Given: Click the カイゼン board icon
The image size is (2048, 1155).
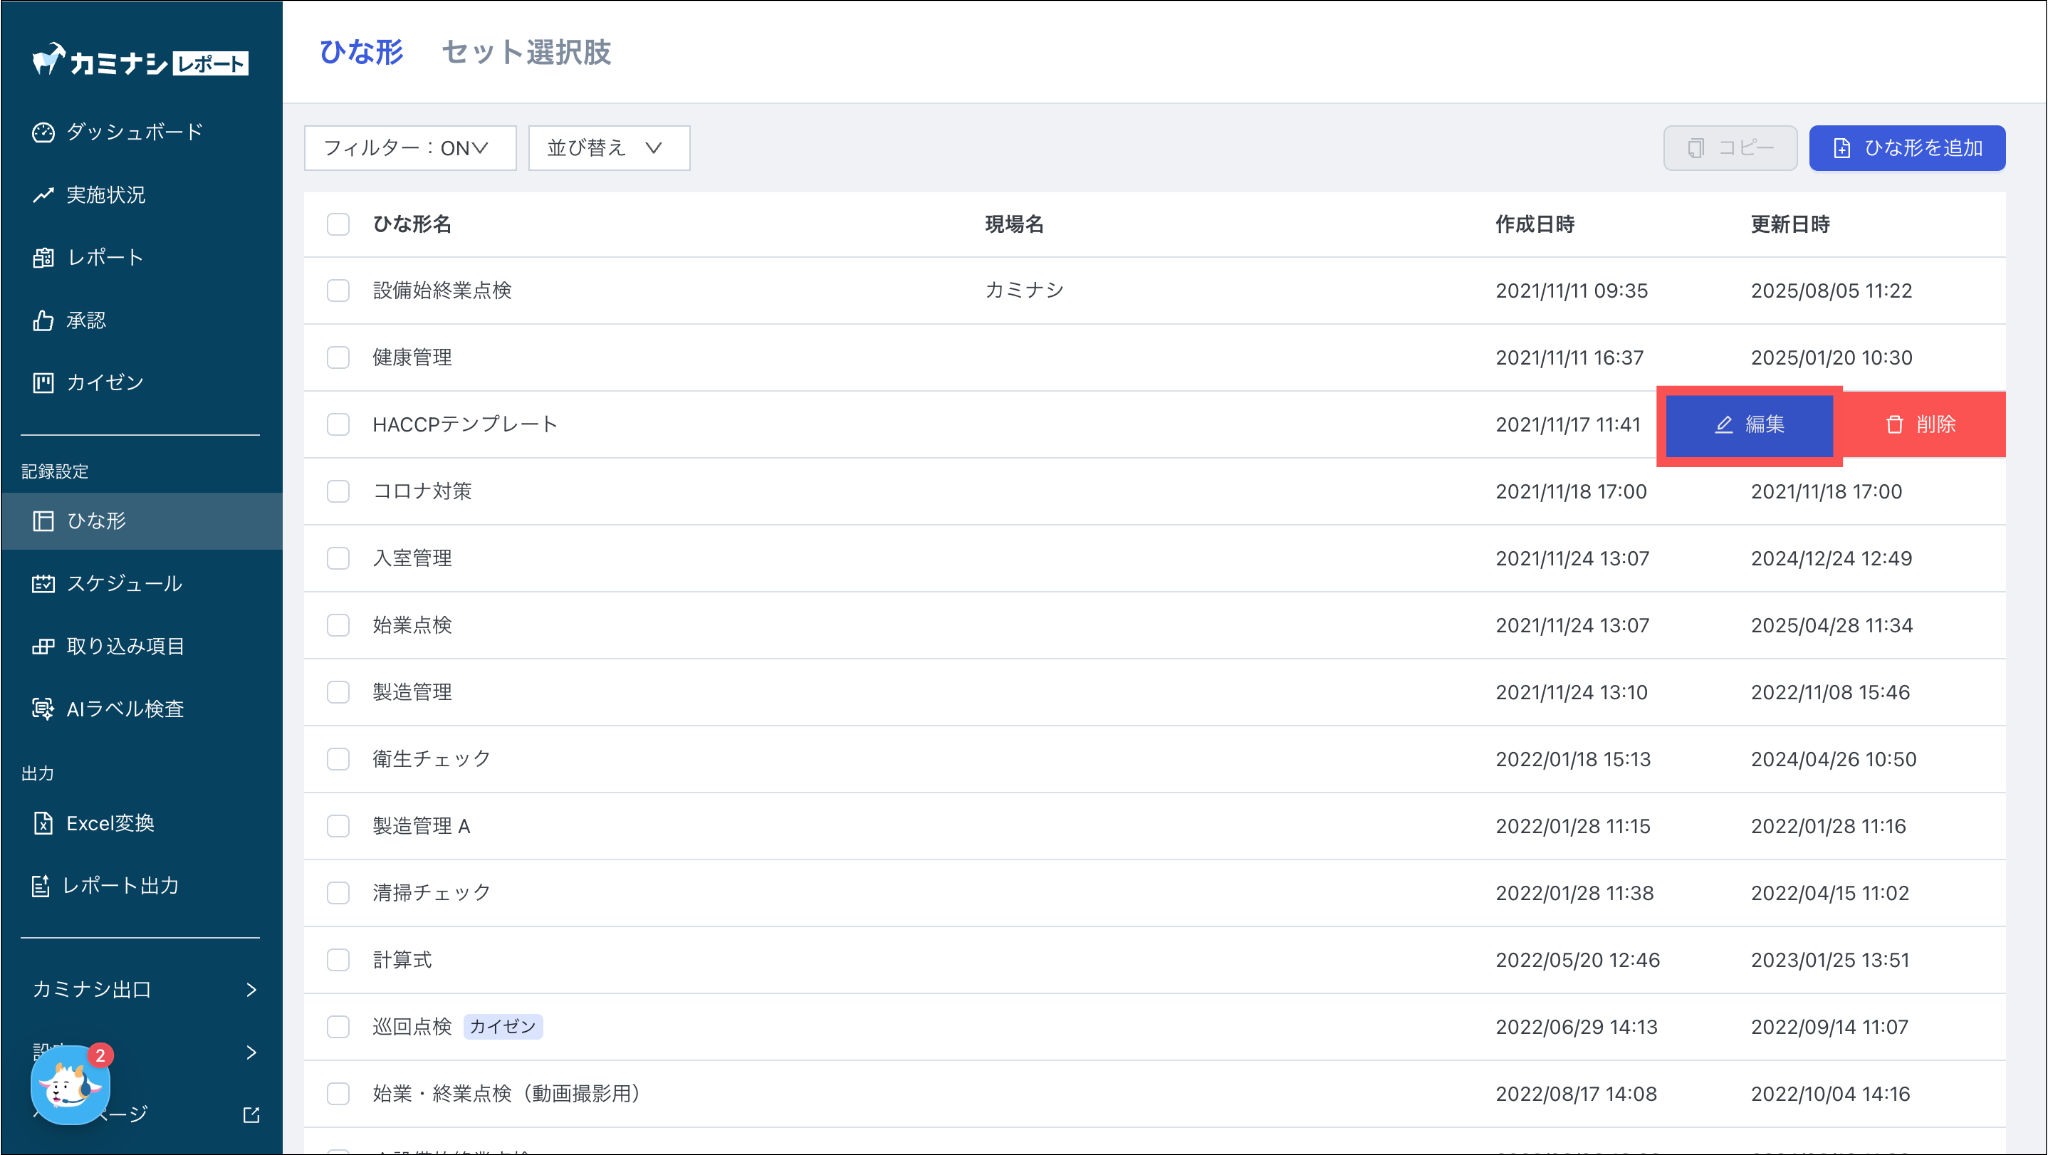Looking at the screenshot, I should click(x=43, y=383).
